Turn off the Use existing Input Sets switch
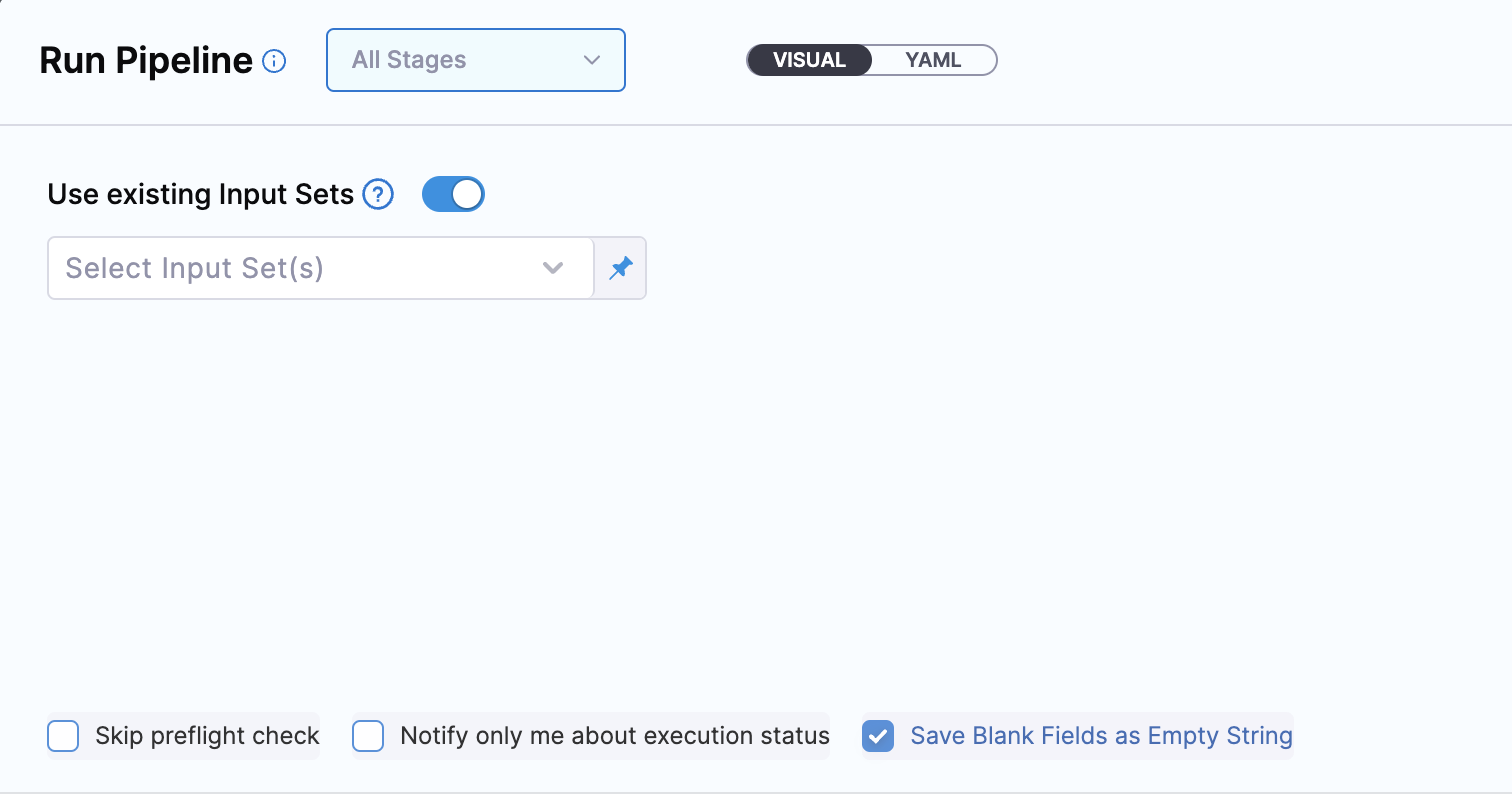 [453, 194]
